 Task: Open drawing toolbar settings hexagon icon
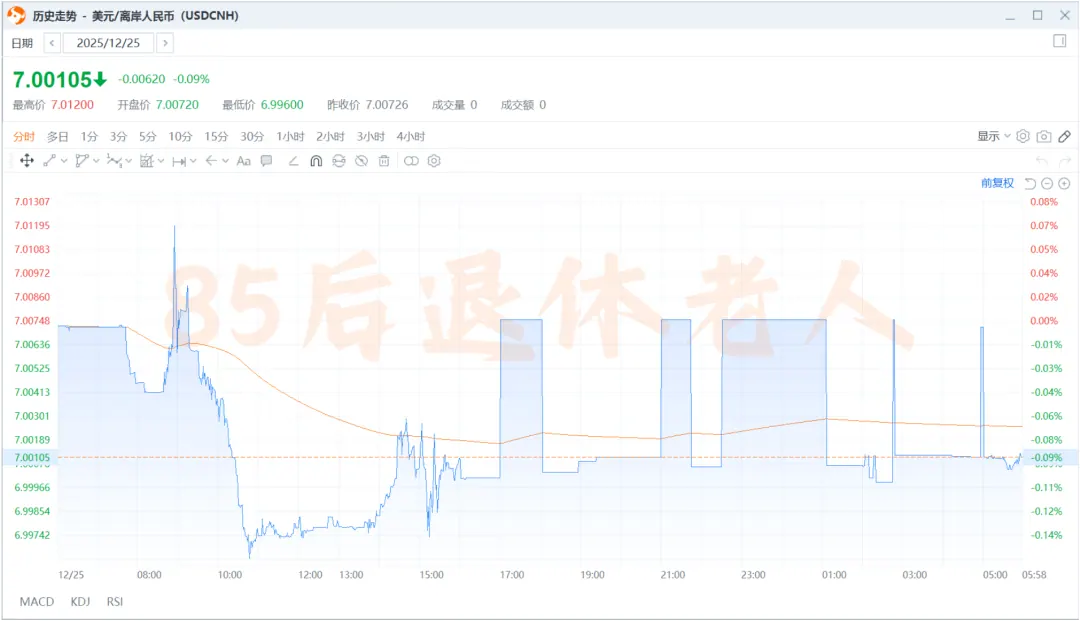[x=434, y=160]
